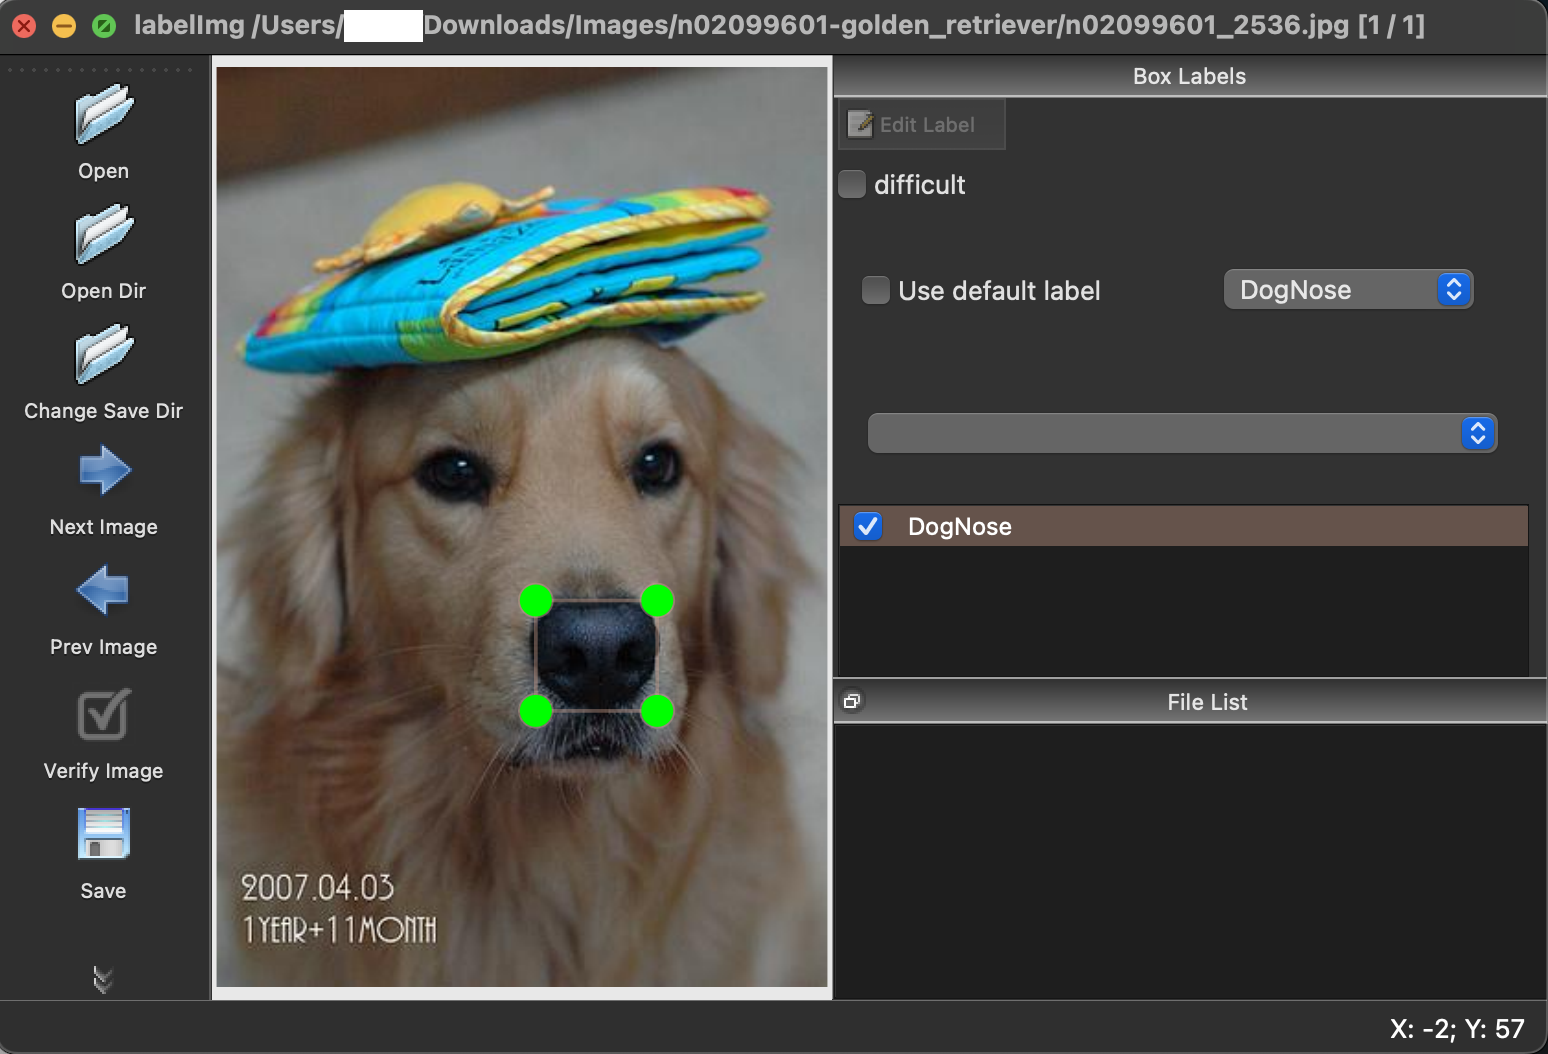Save annotations with the floppy disk icon

(x=103, y=834)
